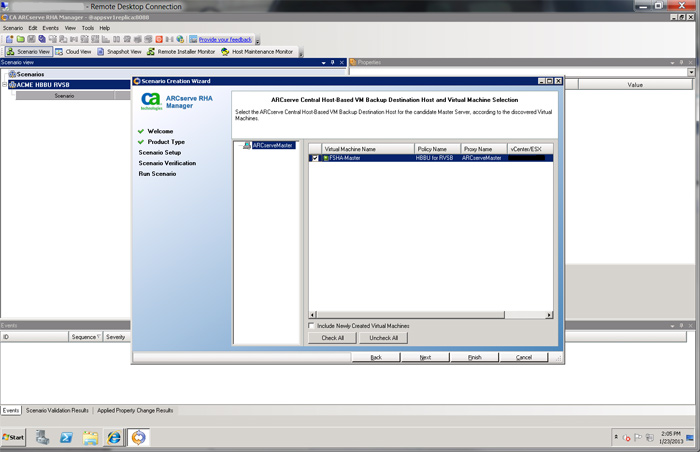
Task: Open Provide your feedback link
Action: [225, 39]
